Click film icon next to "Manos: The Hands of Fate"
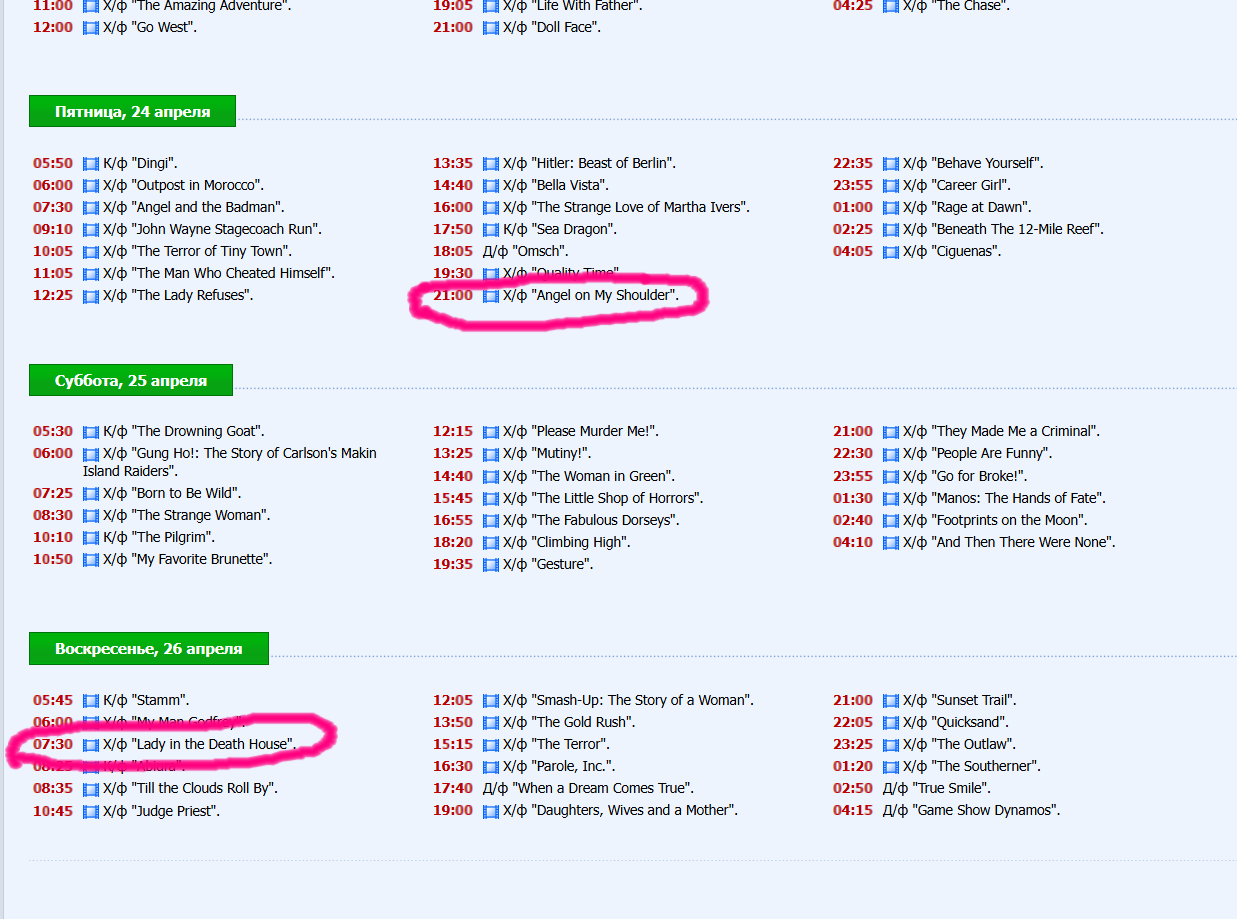The width and height of the screenshot is (1237, 919). pyautogui.click(x=891, y=499)
